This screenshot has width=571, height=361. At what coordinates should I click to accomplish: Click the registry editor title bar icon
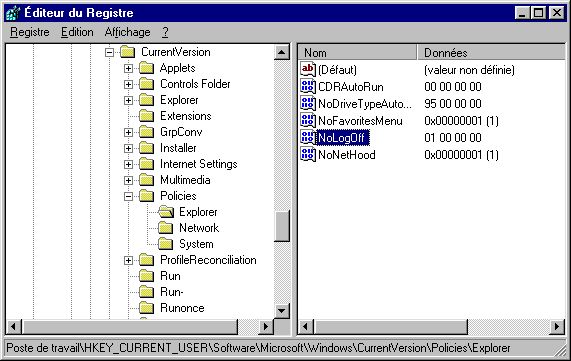tap(13, 13)
